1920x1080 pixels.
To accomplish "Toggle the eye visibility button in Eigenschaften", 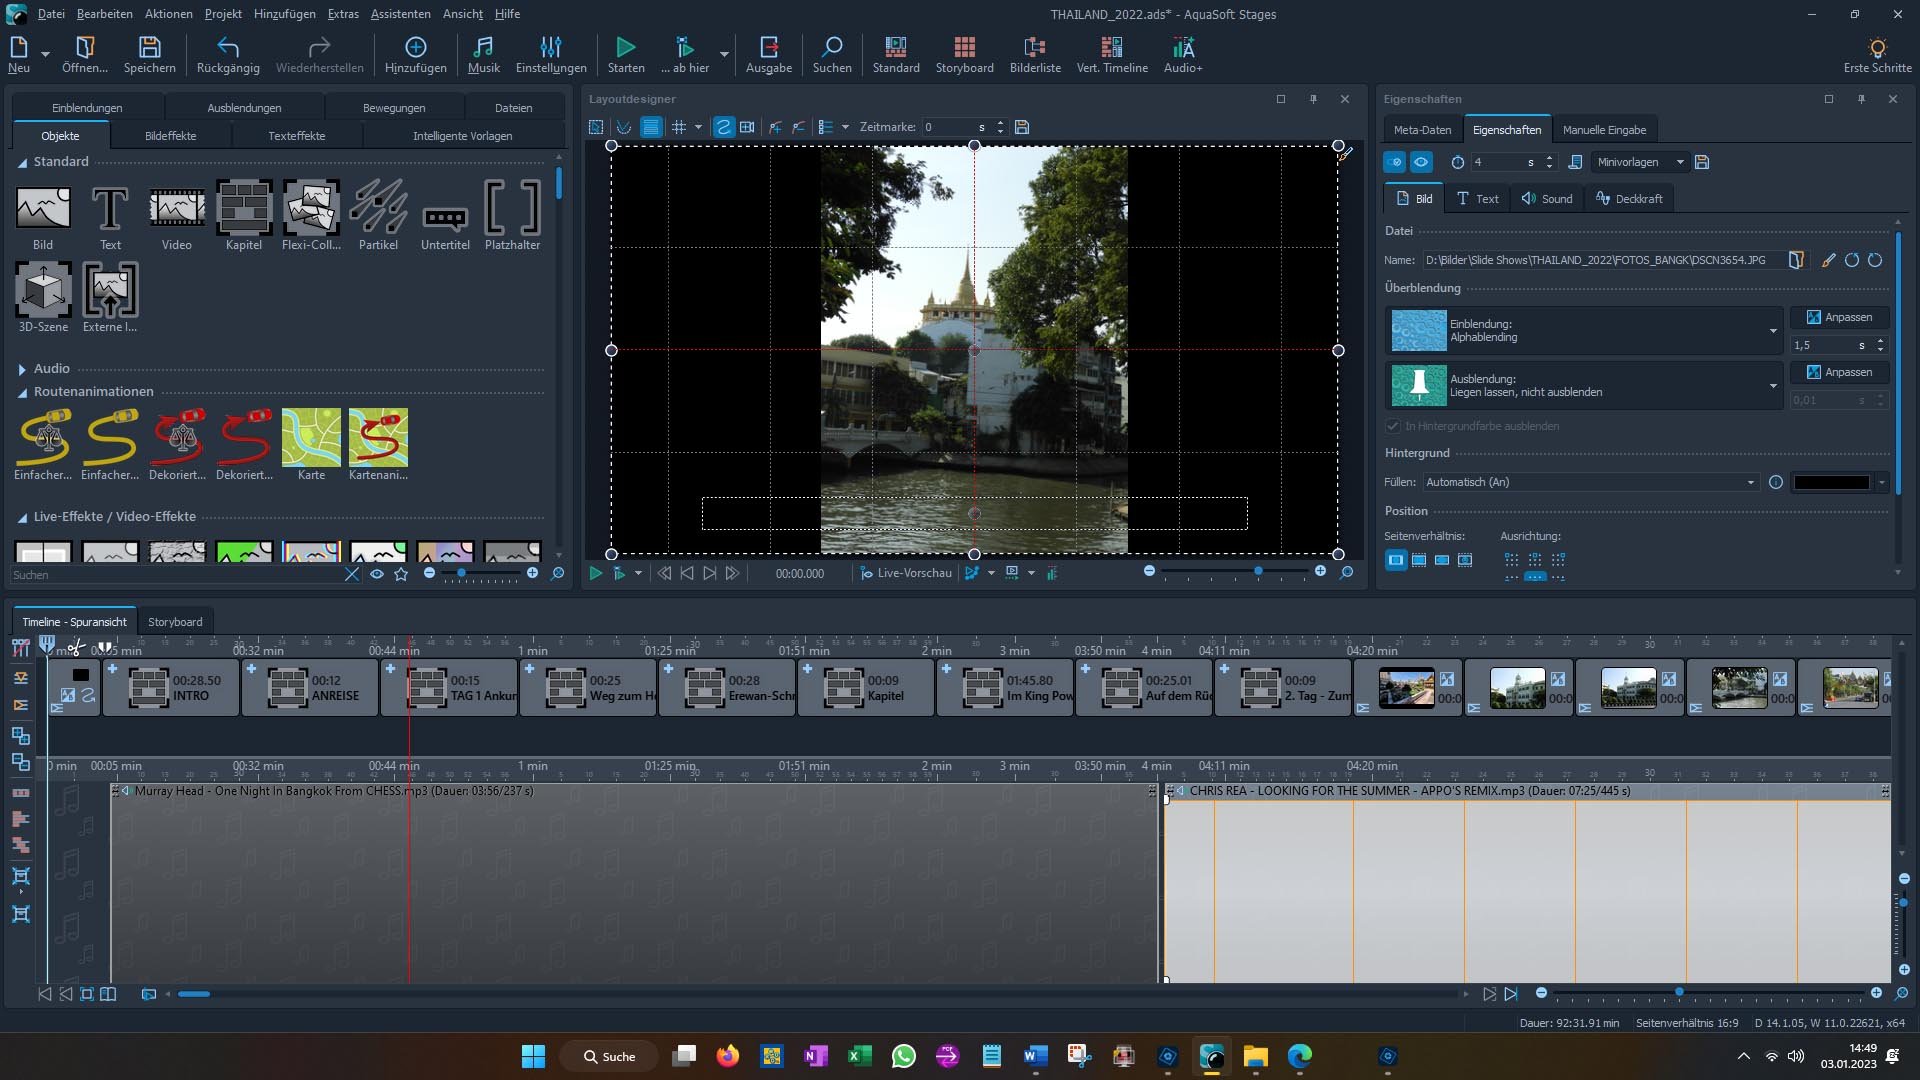I will point(1421,162).
